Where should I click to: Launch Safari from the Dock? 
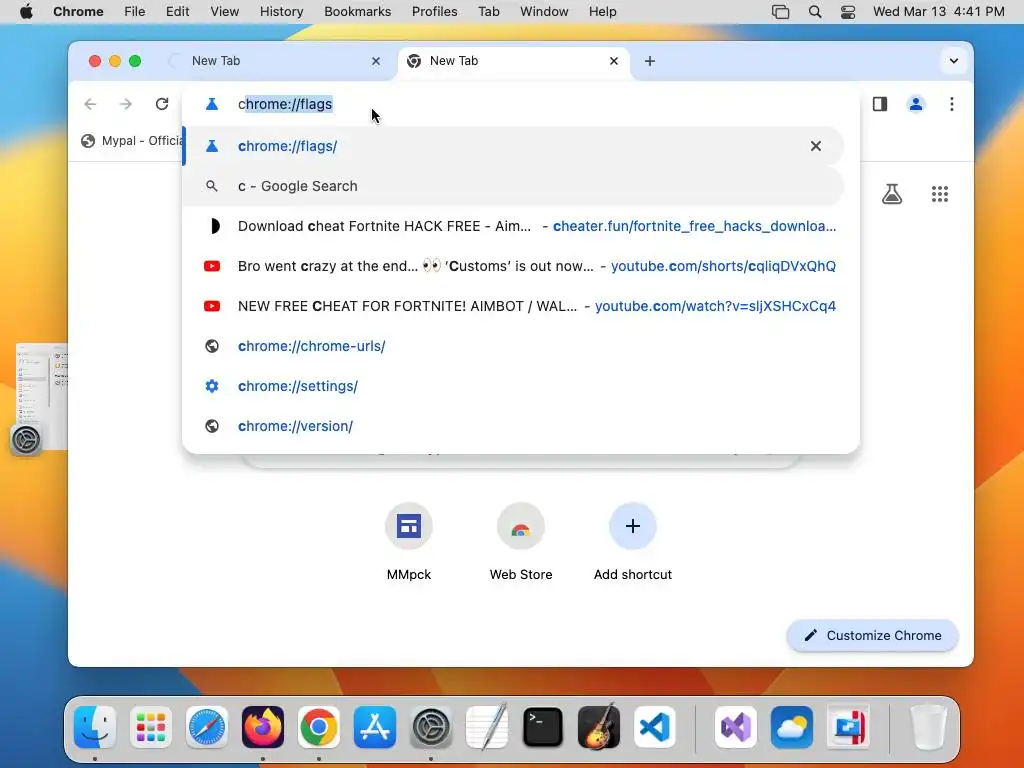(207, 727)
